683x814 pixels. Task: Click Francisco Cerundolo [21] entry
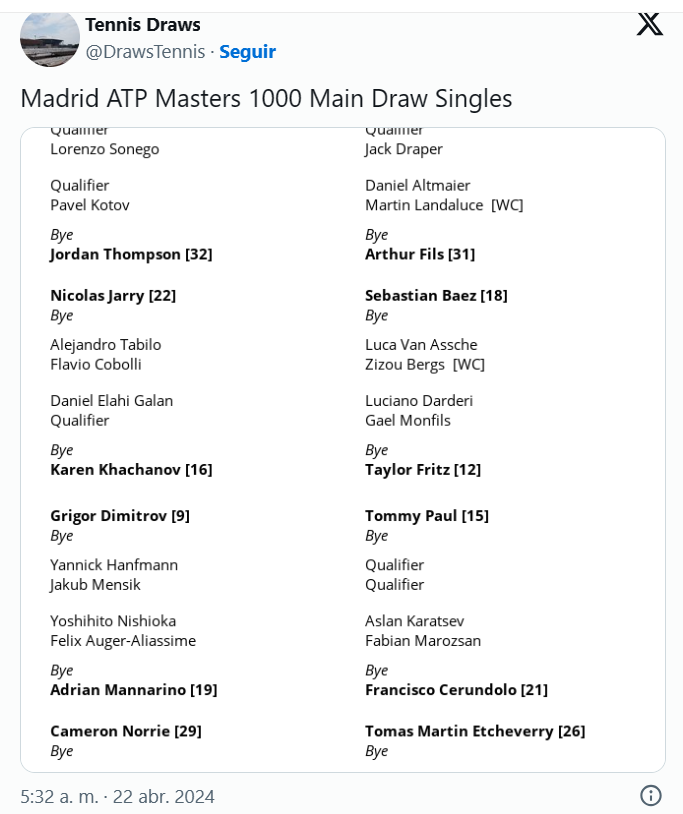pos(457,690)
